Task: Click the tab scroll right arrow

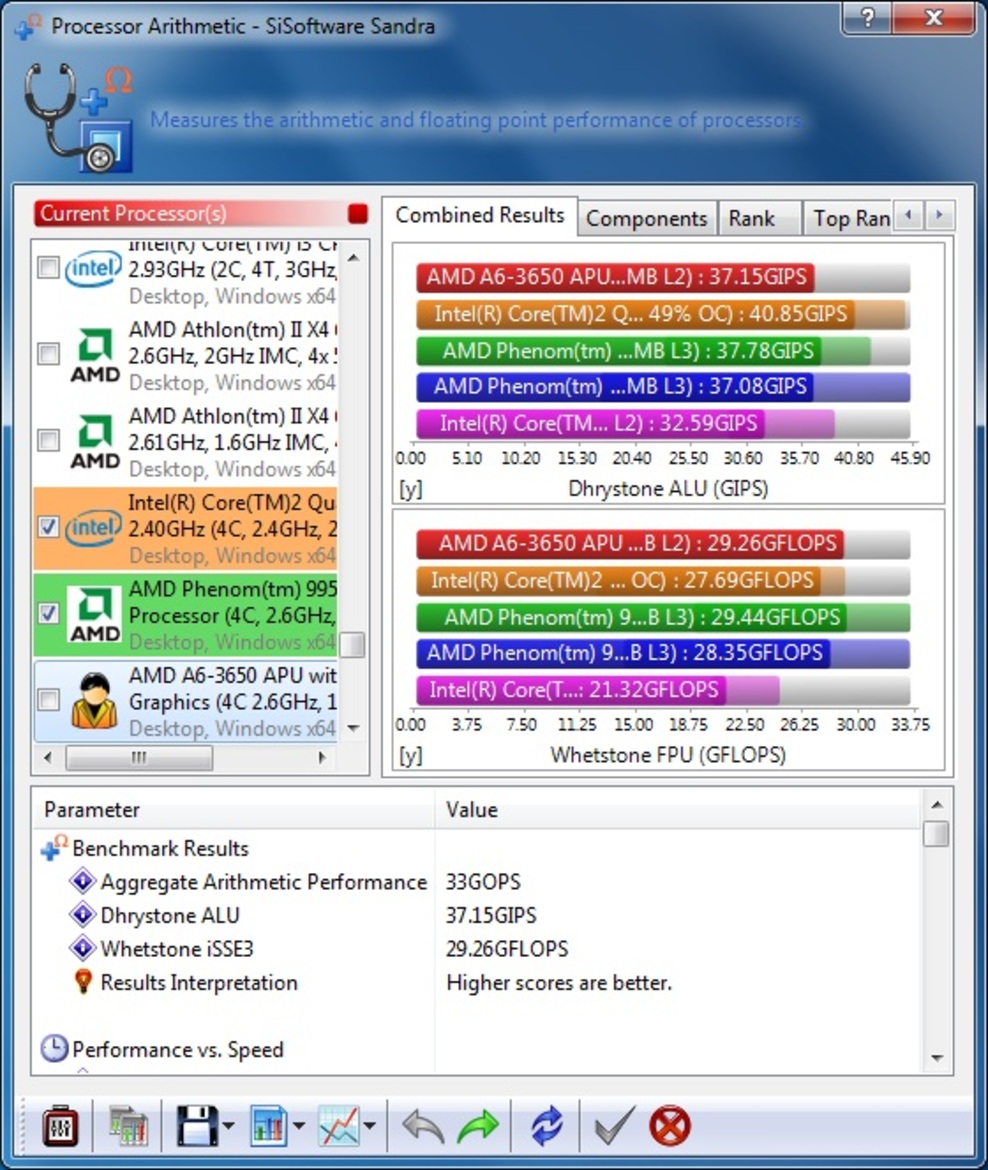Action: point(939,216)
